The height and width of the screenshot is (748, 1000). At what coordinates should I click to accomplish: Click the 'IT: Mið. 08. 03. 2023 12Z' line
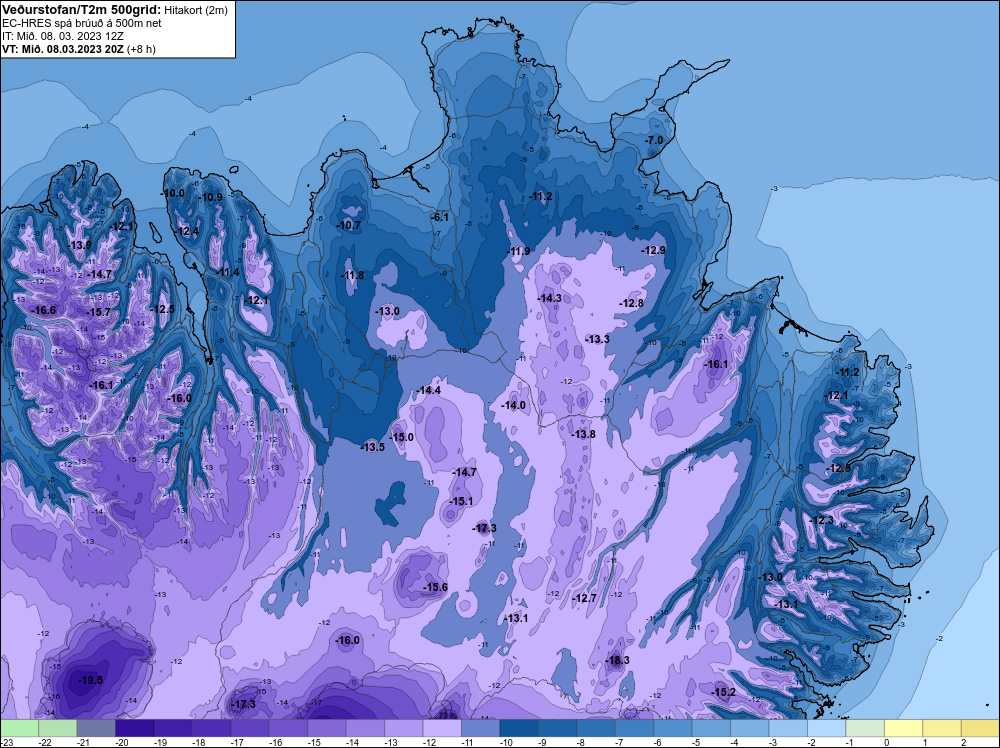pyautogui.click(x=62, y=36)
